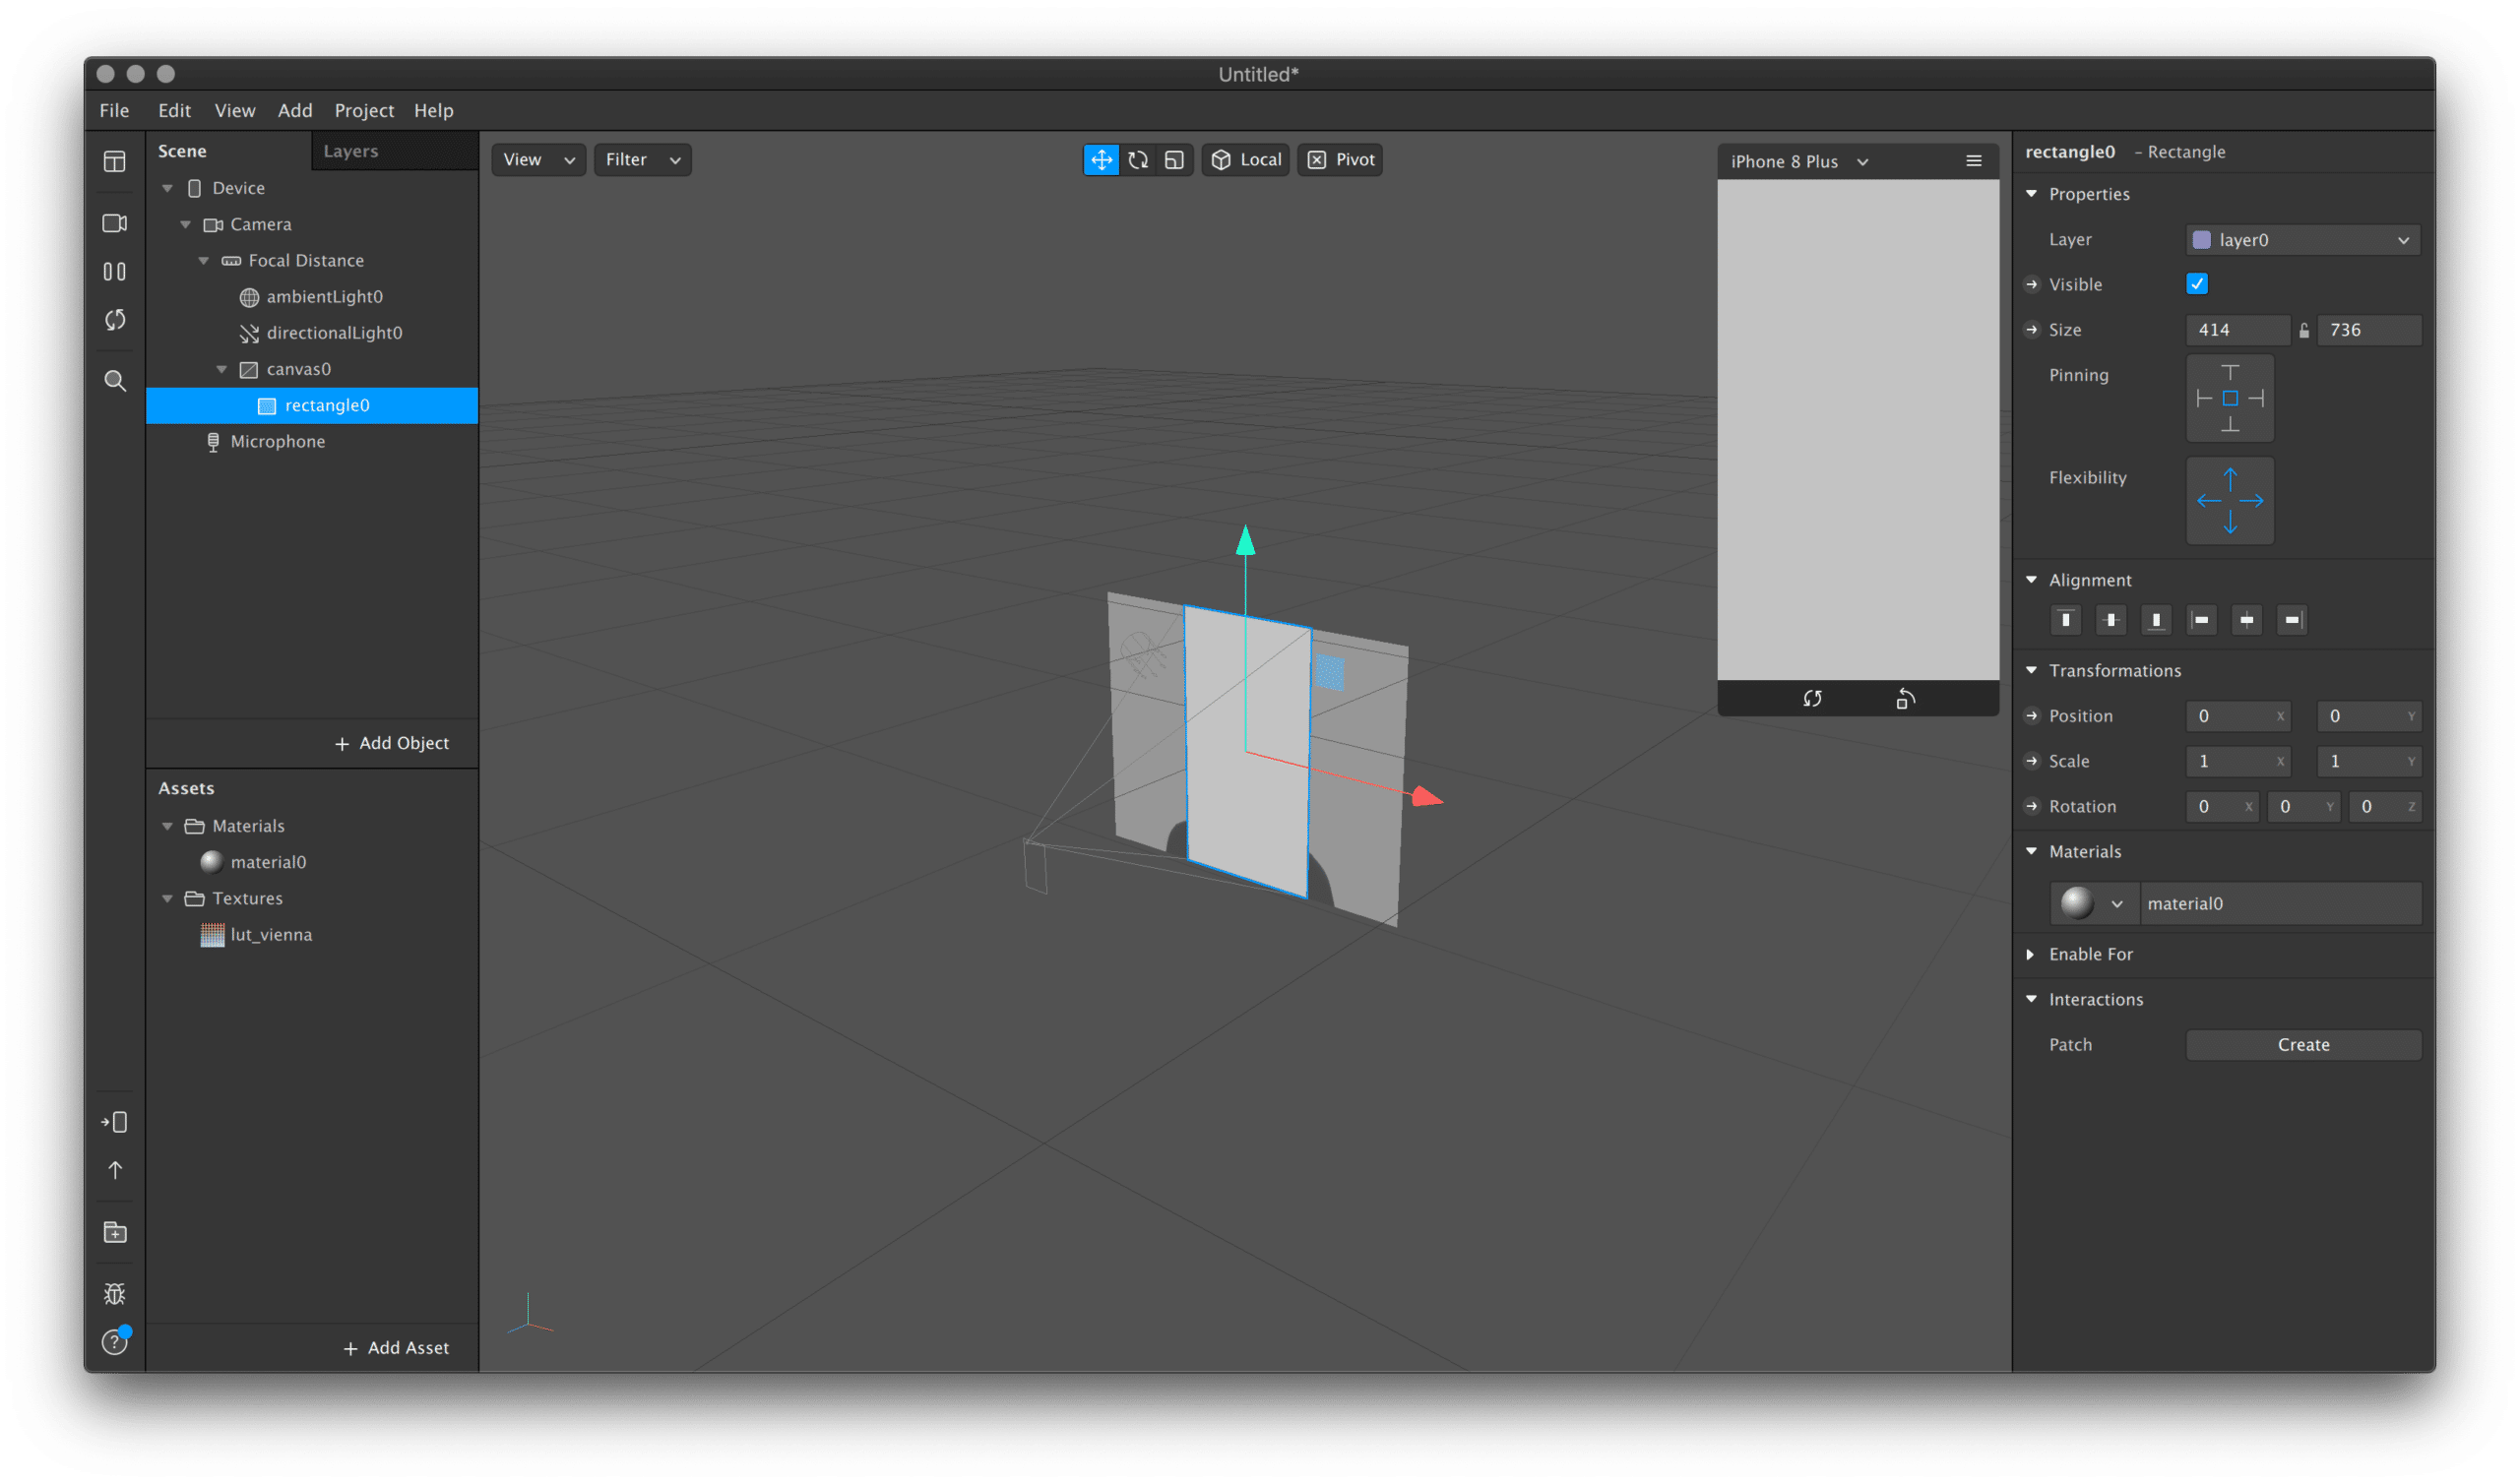2520x1484 pixels.
Task: Click the Create patch button
Action: pyautogui.click(x=2303, y=1044)
